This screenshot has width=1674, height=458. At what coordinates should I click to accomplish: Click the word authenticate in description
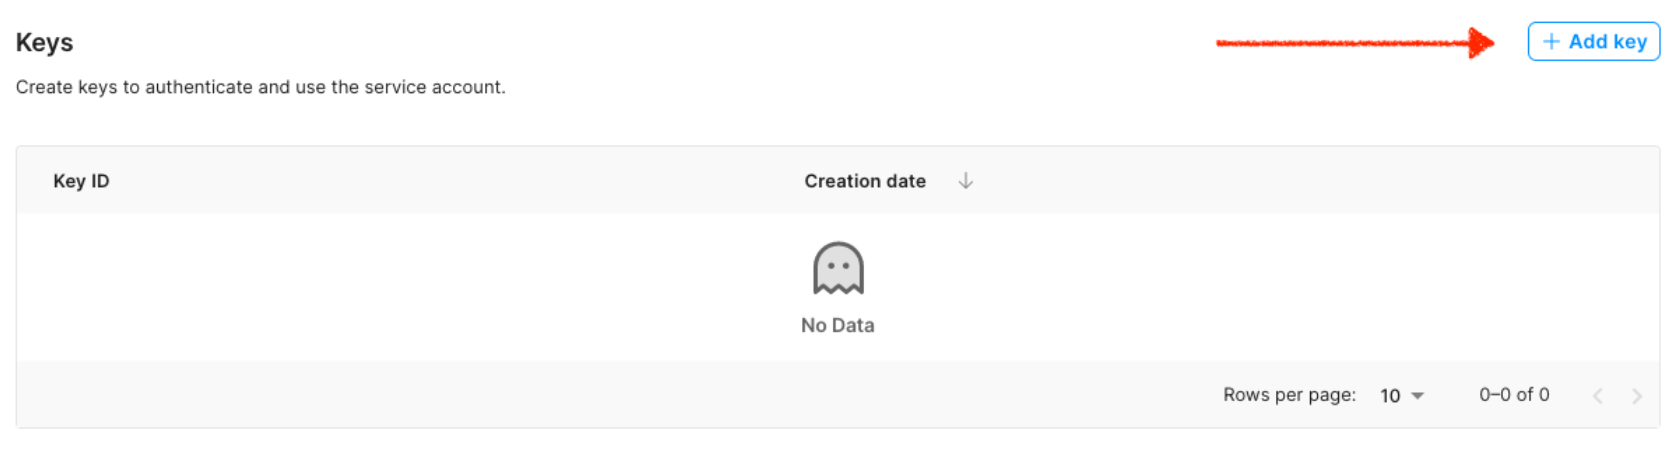(199, 87)
